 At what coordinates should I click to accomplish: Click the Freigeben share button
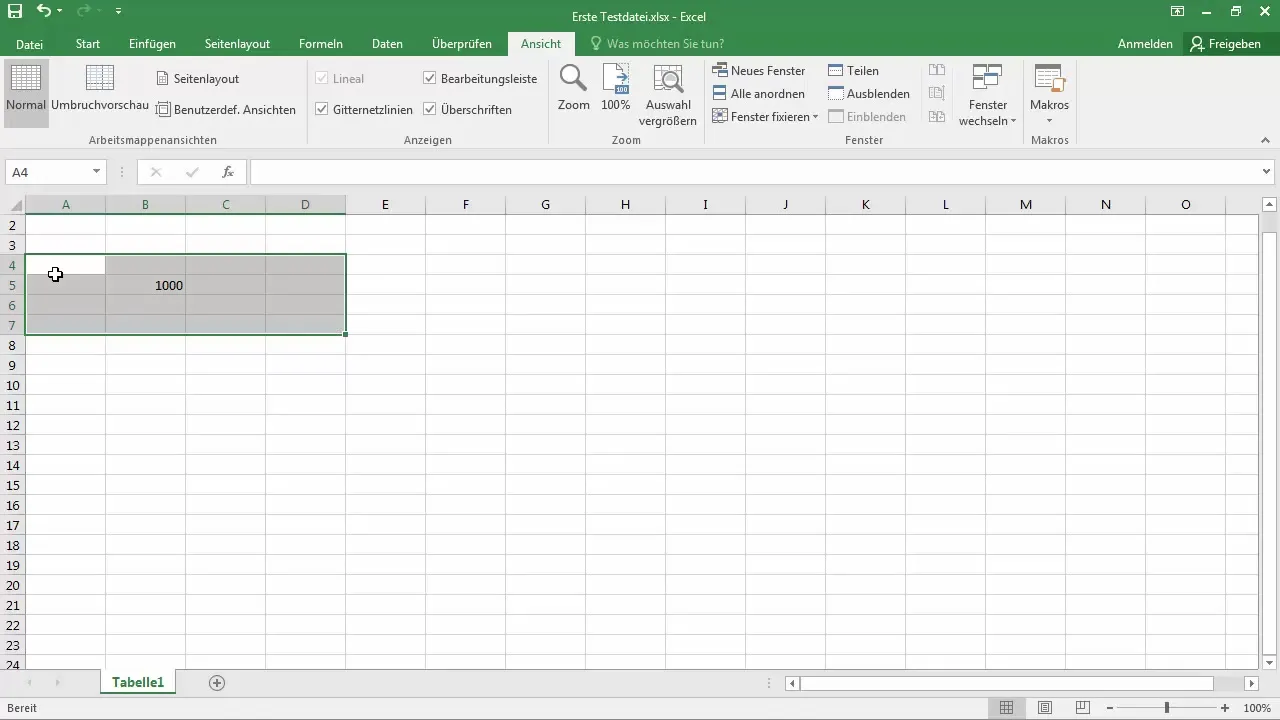(x=1225, y=44)
